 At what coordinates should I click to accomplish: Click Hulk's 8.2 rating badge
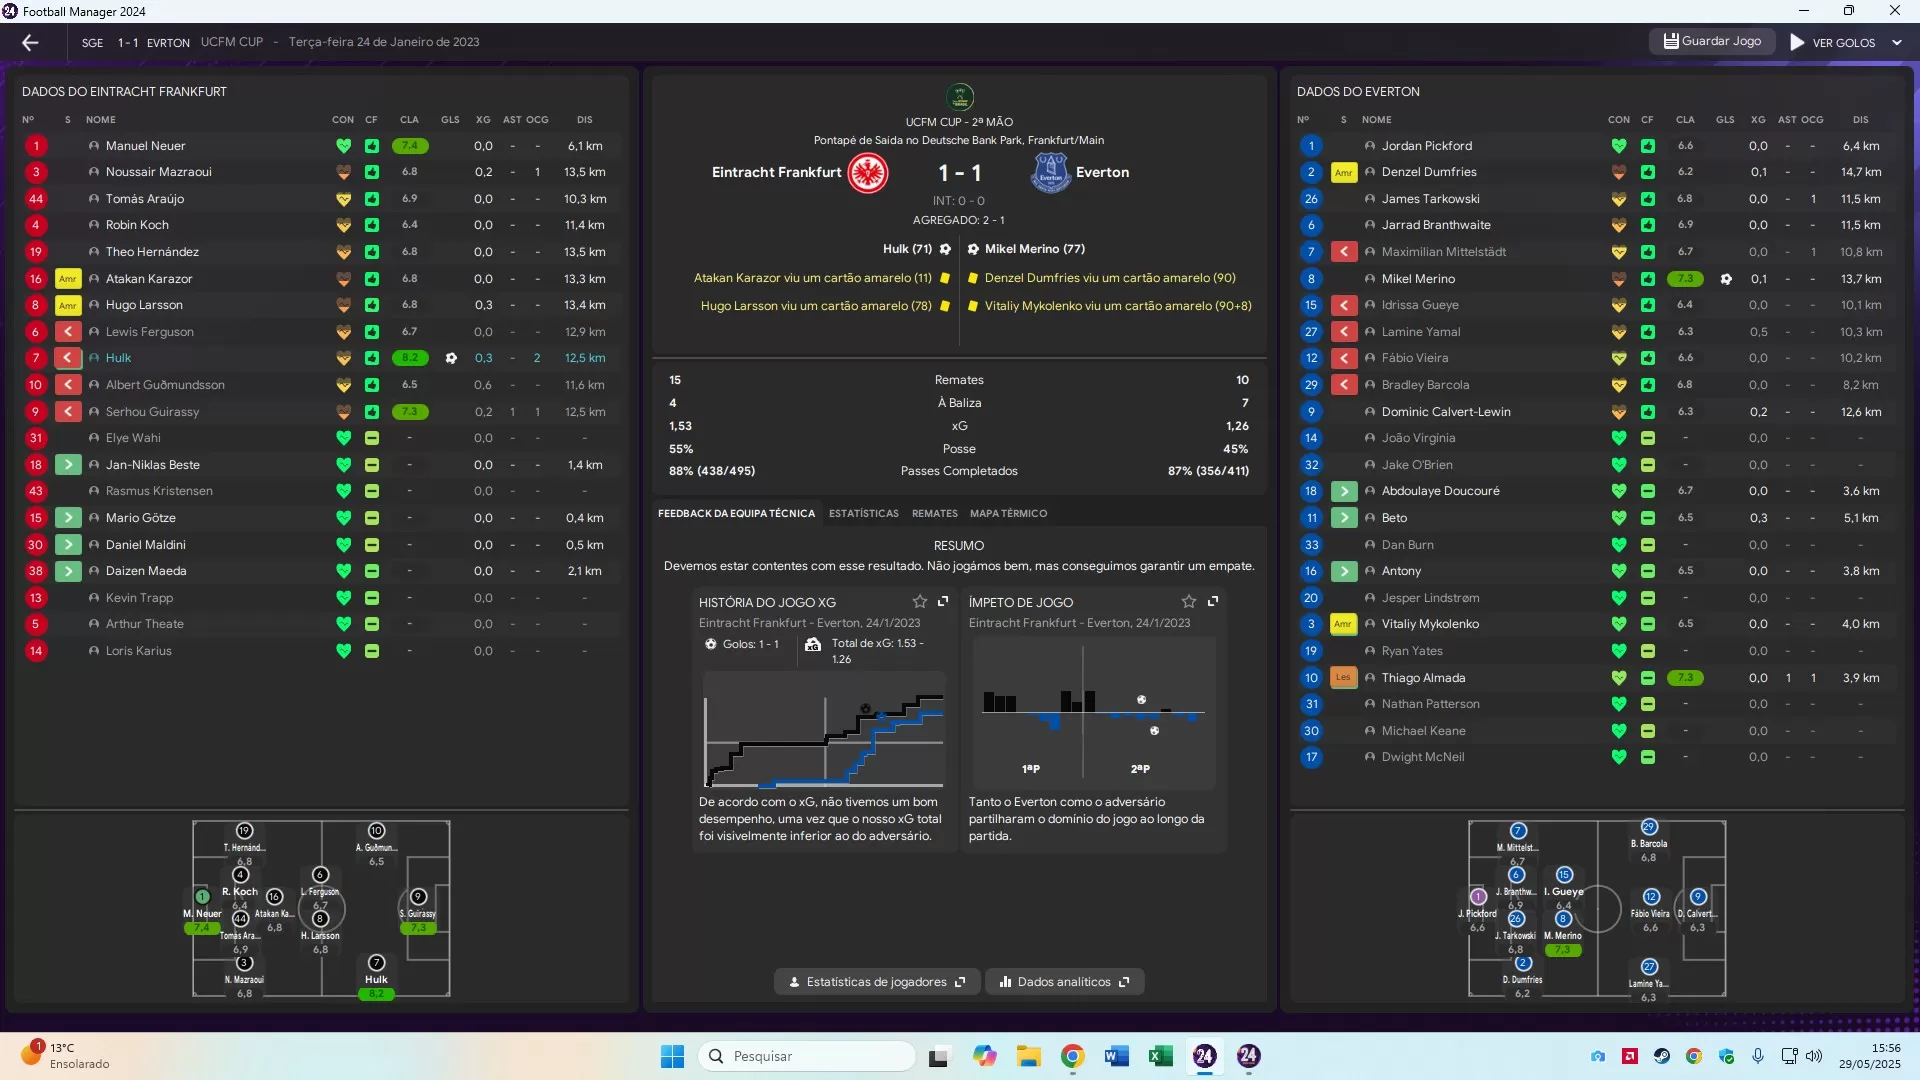click(x=410, y=358)
